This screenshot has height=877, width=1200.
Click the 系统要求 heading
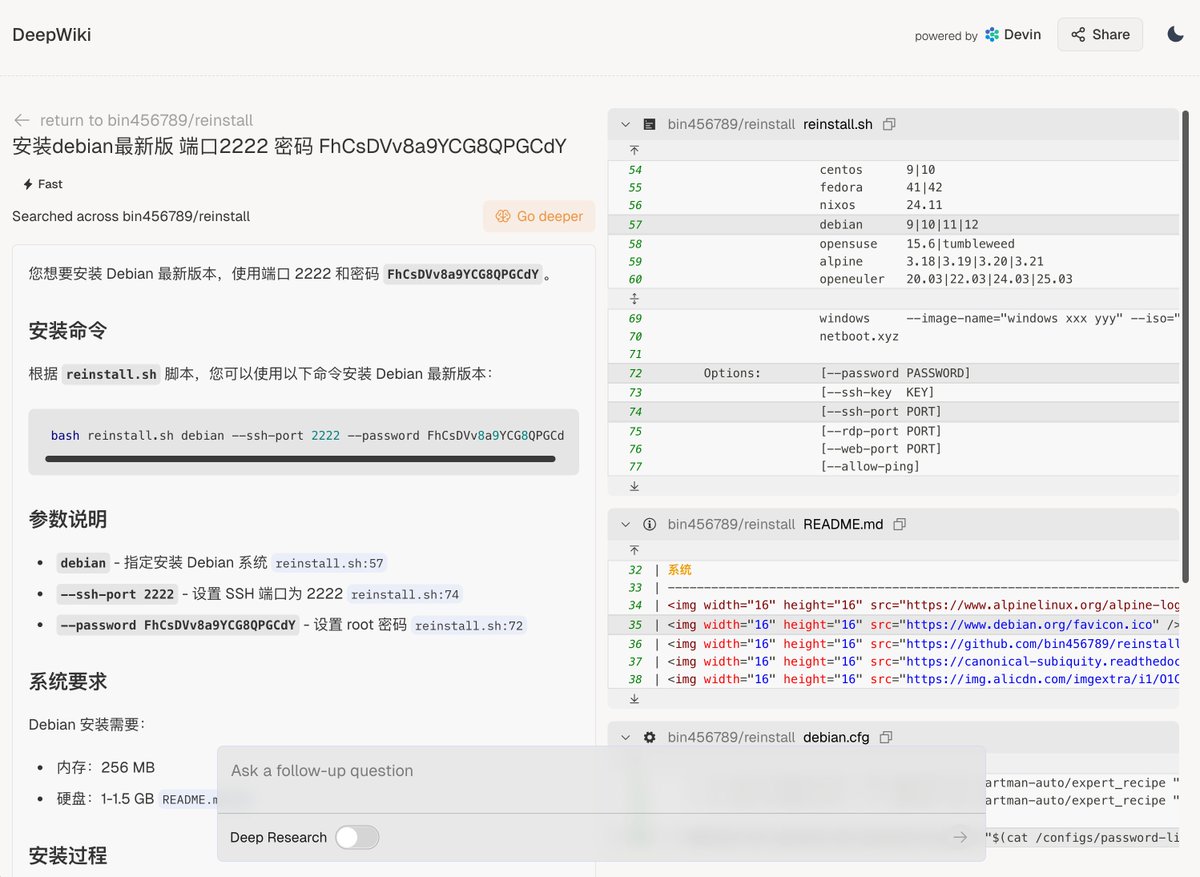pyautogui.click(x=68, y=681)
